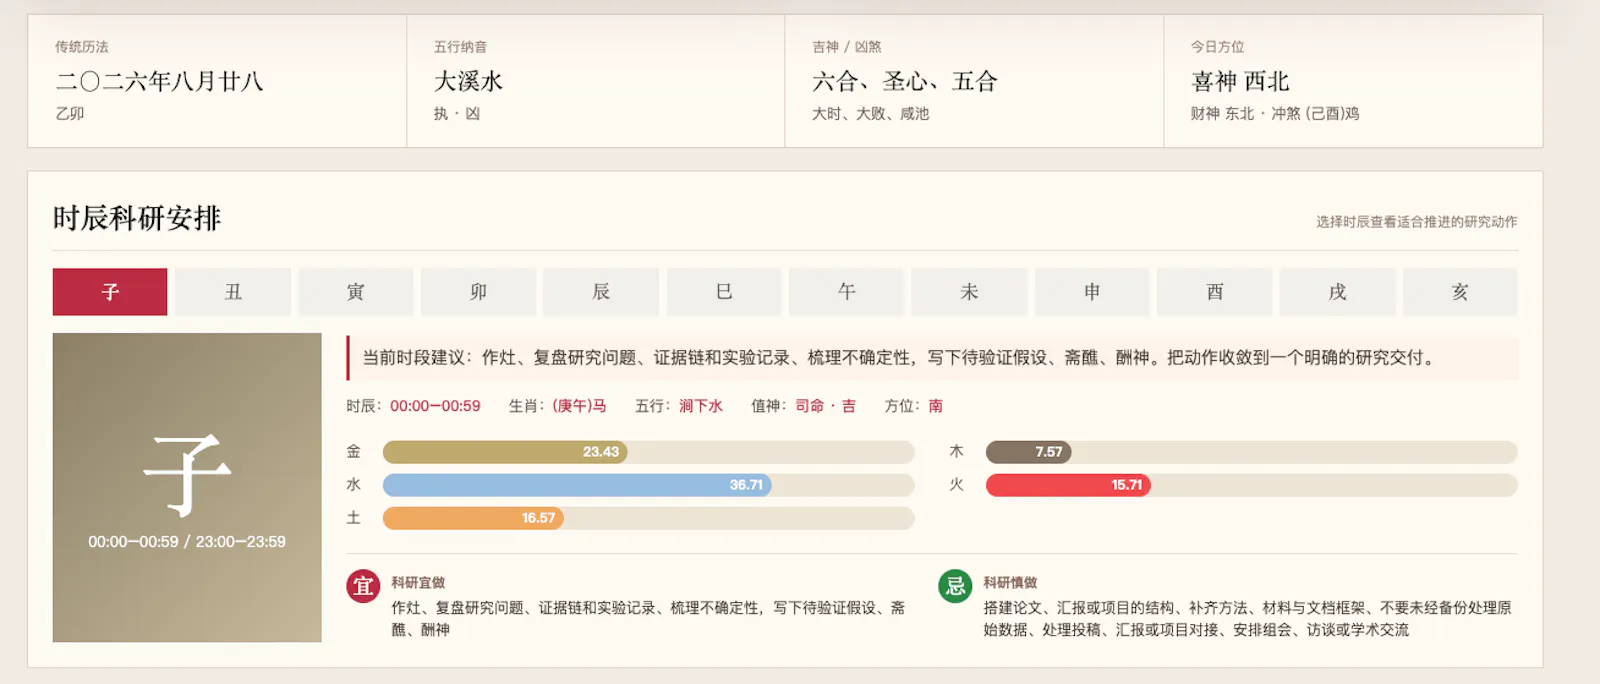Click the 00:00–00:59 time value
This screenshot has height=684, width=1600.
point(435,406)
